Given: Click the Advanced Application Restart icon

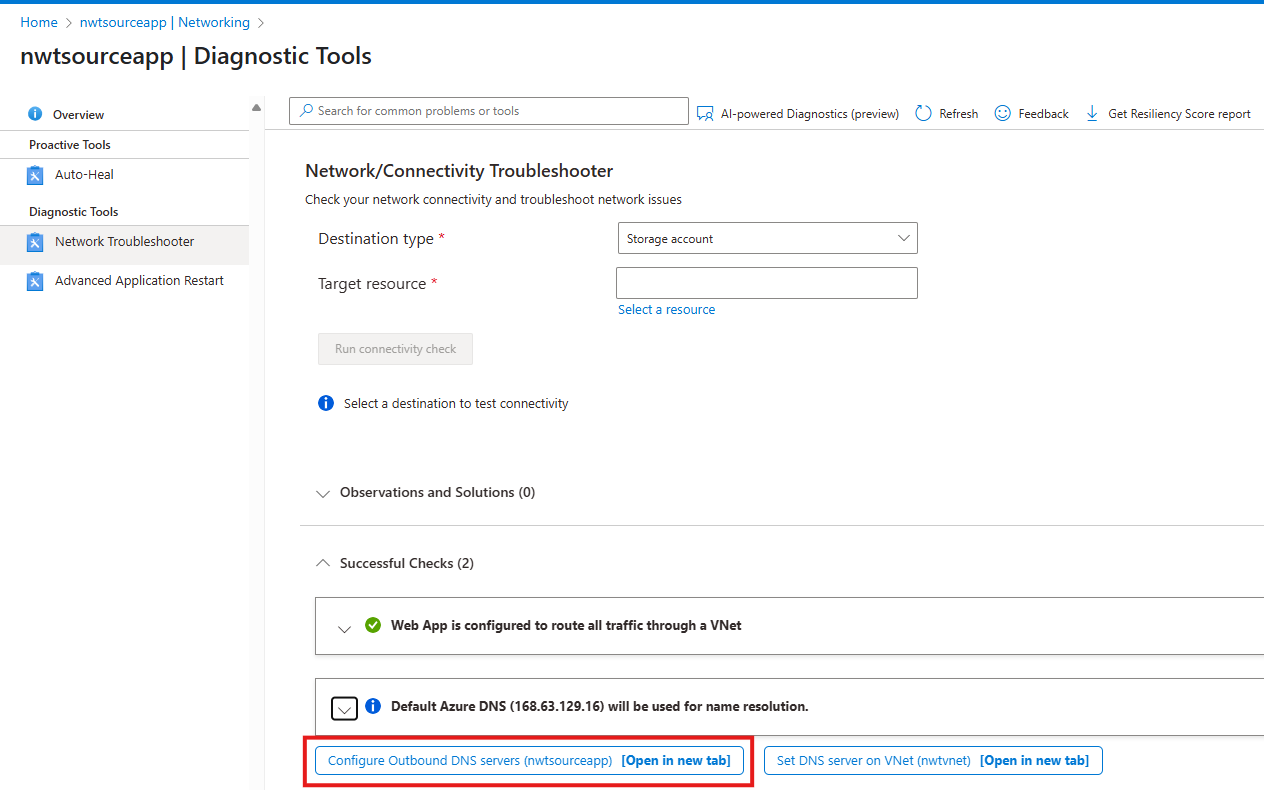Looking at the screenshot, I should tap(35, 281).
